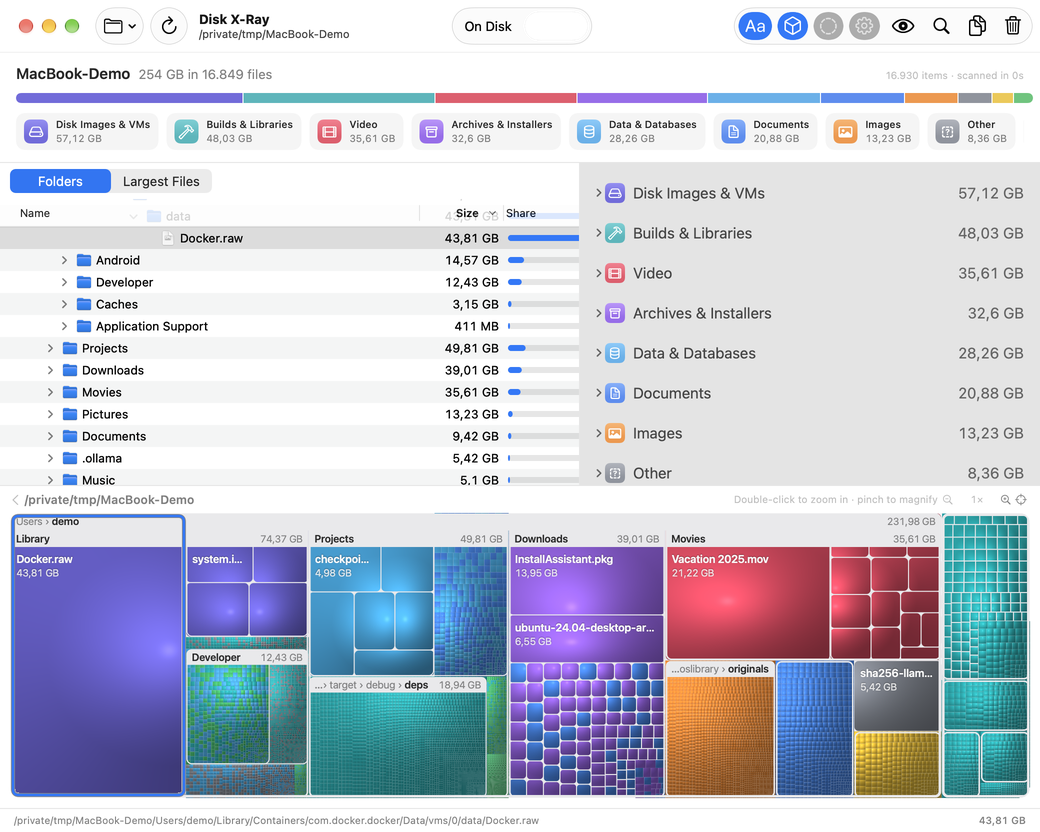Click the treemap zoom-in magnifier icon
The height and width of the screenshot is (832, 1040).
(x=1006, y=500)
